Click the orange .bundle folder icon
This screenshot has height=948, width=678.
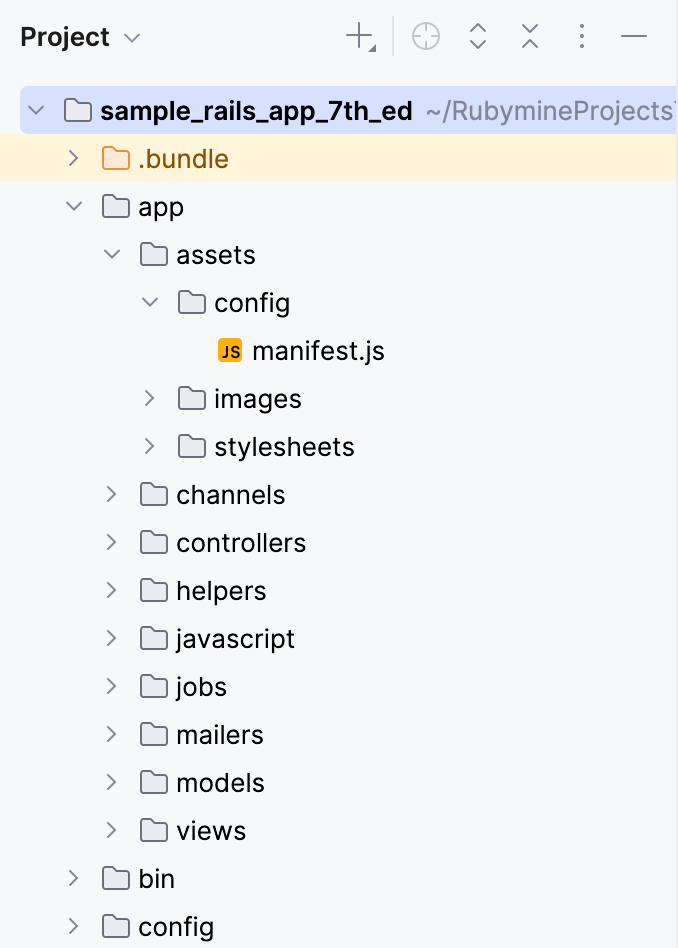[x=116, y=159]
